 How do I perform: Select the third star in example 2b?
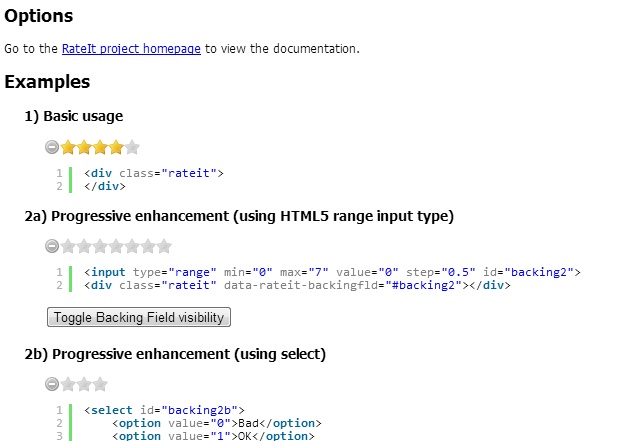[101, 384]
